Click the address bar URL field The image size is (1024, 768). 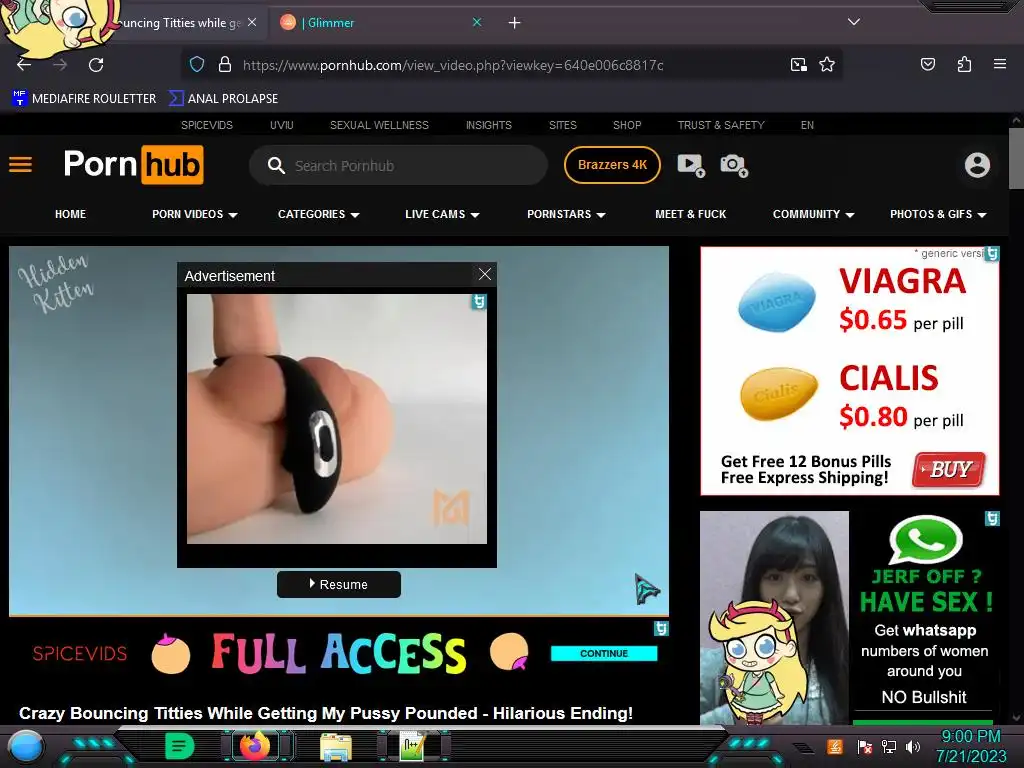click(453, 65)
